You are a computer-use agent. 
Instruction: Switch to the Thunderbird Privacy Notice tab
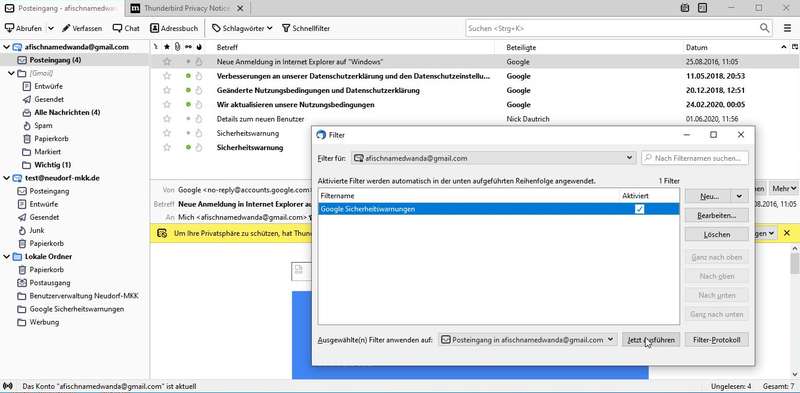[x=187, y=8]
